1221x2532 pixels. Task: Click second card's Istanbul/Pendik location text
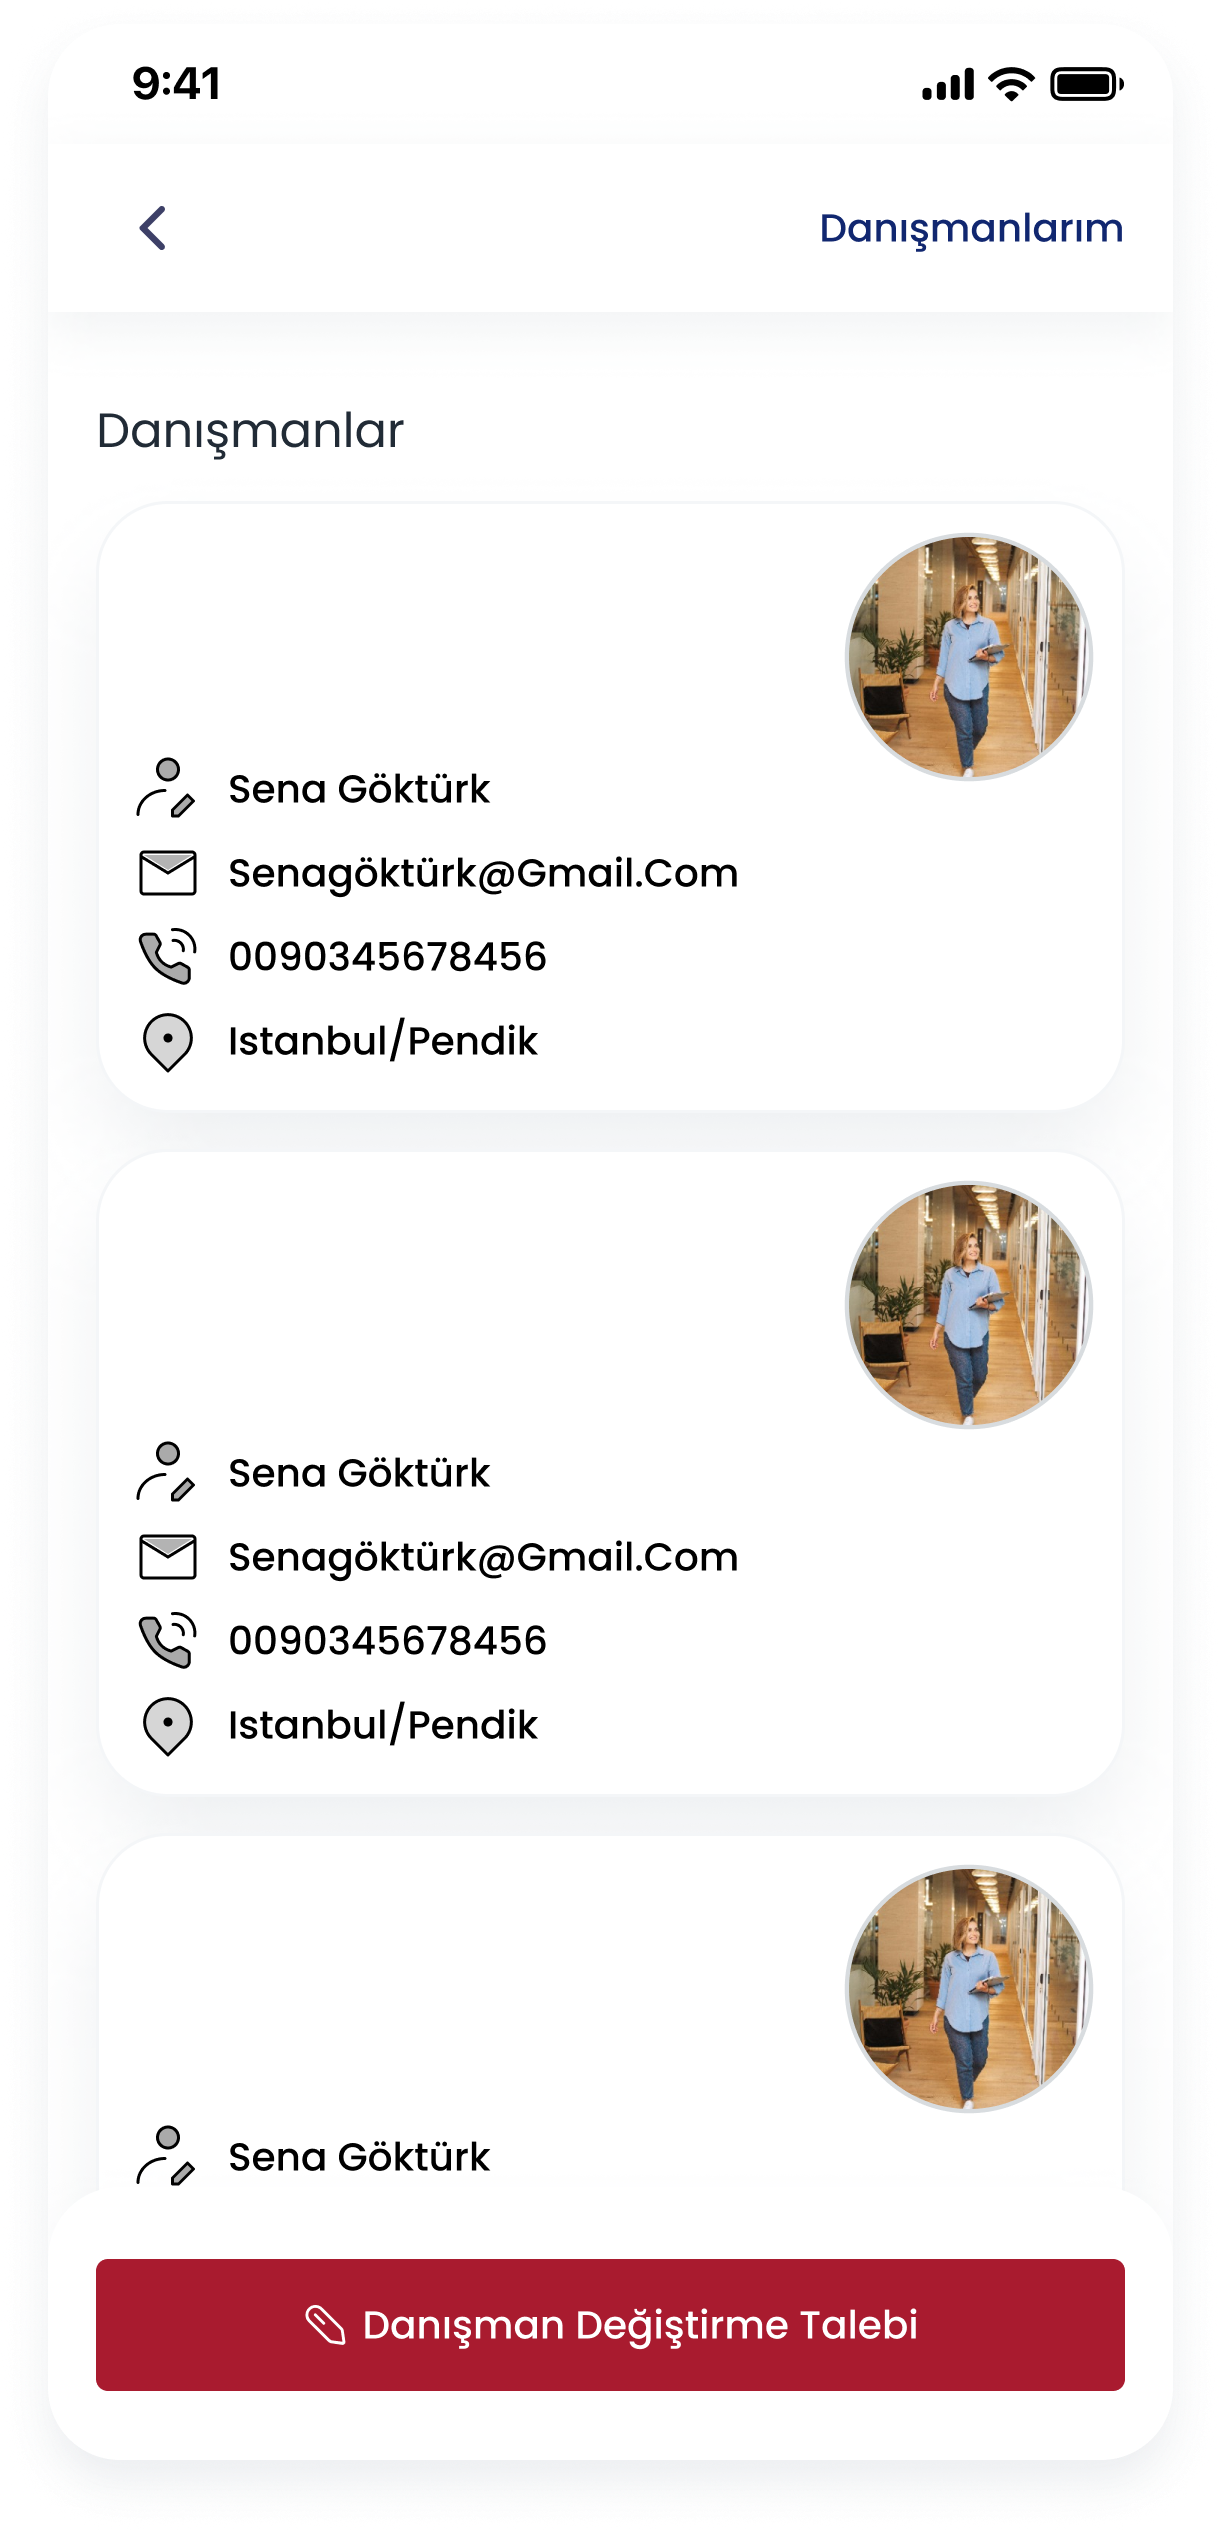383,1725
